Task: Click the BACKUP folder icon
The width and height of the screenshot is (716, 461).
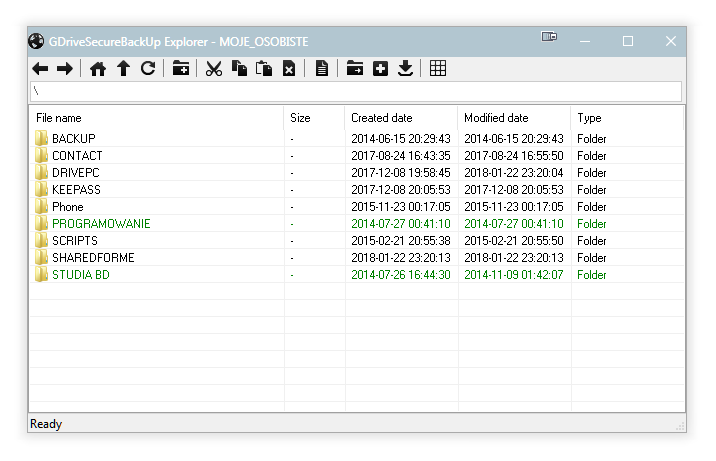Action: pyautogui.click(x=41, y=138)
